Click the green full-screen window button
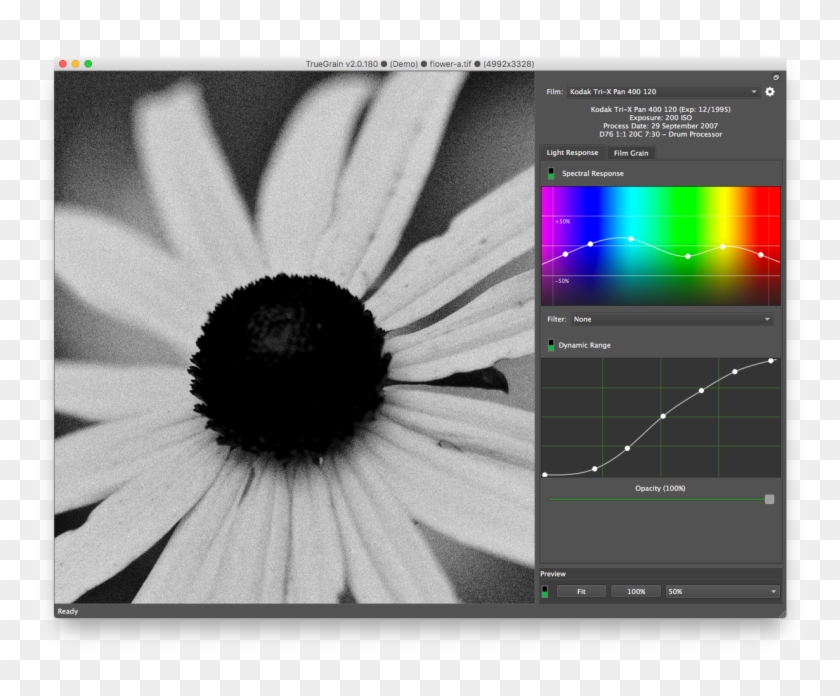 pos(88,64)
